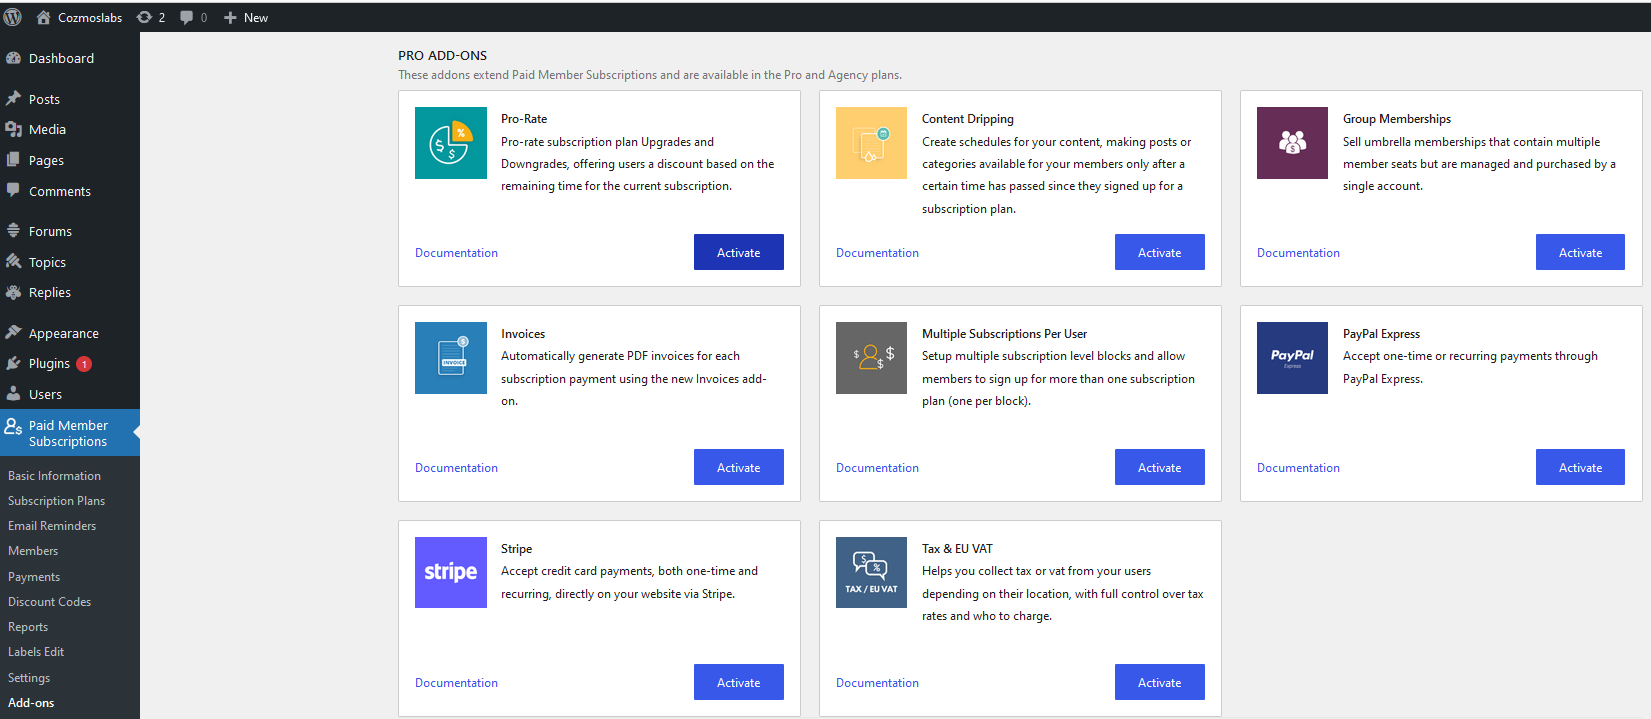Click the Topics icon in sidebar

(13, 262)
